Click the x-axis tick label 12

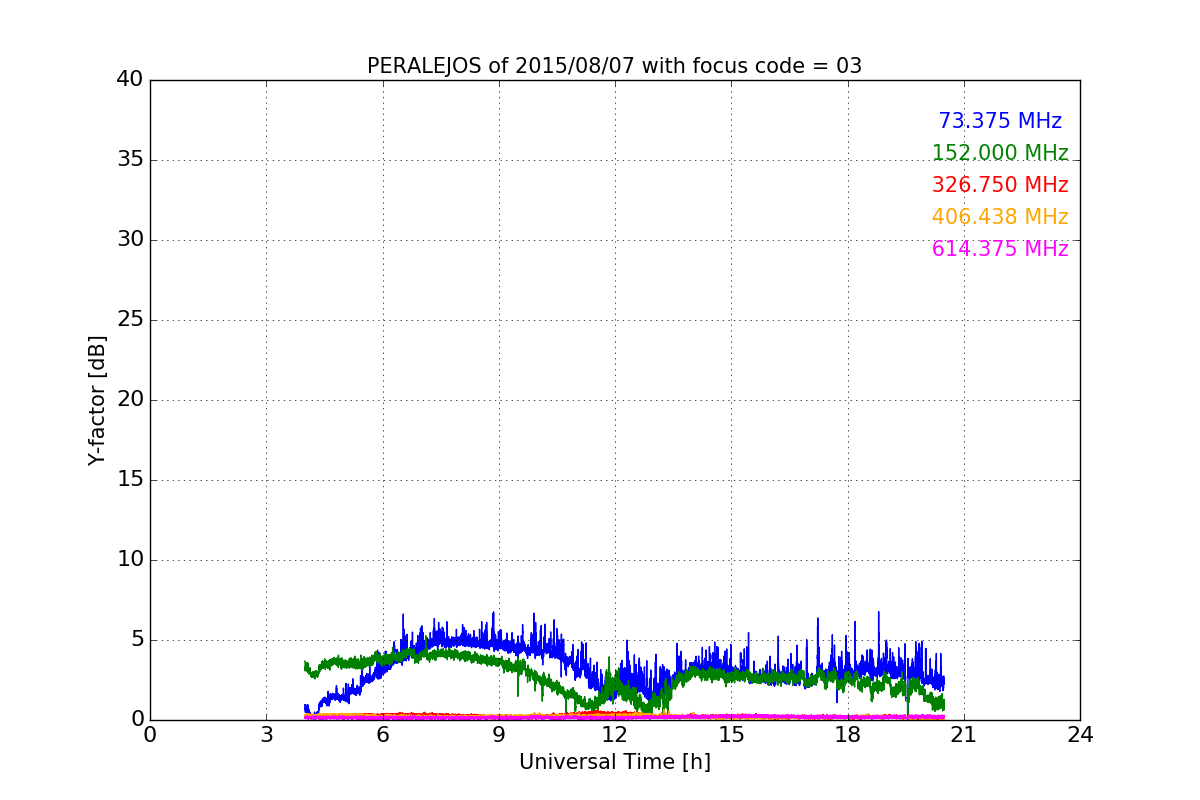tap(615, 735)
